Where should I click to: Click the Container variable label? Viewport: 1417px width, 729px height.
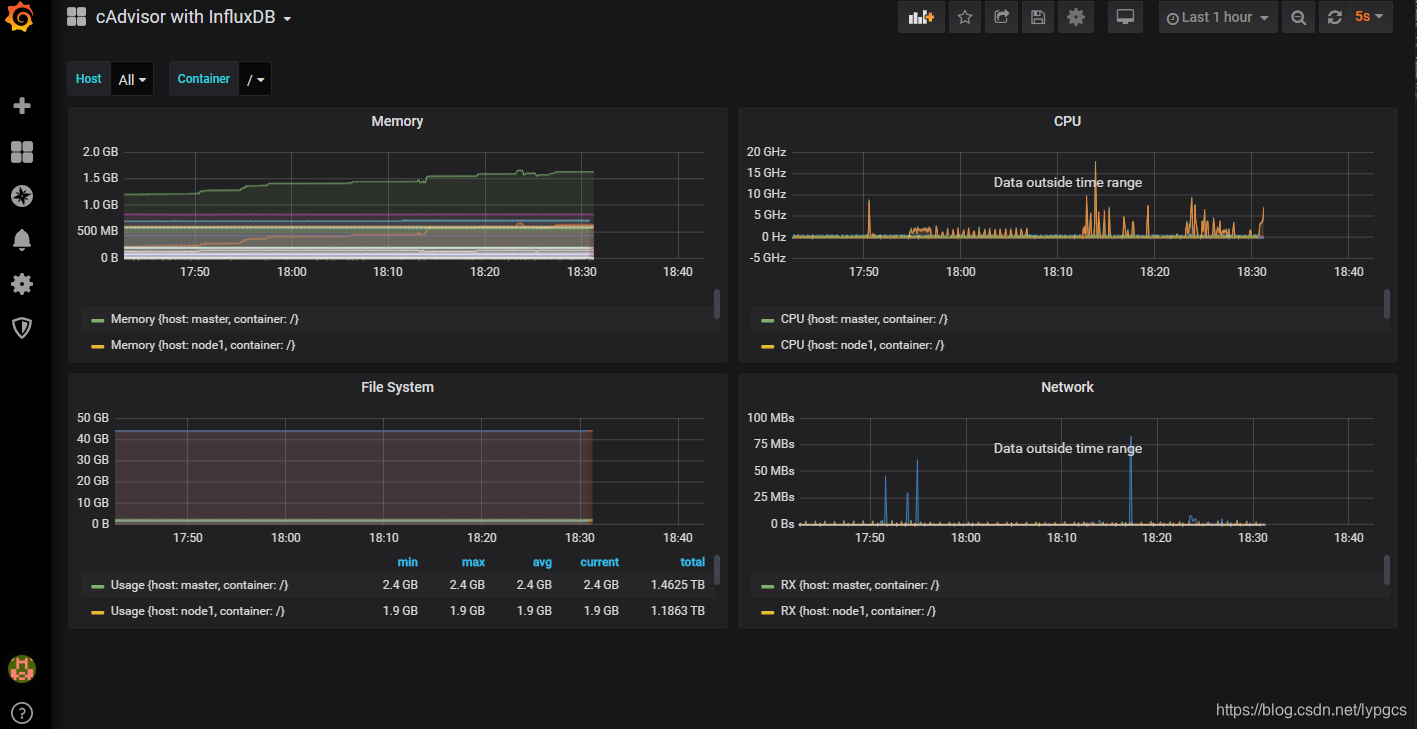coord(204,79)
